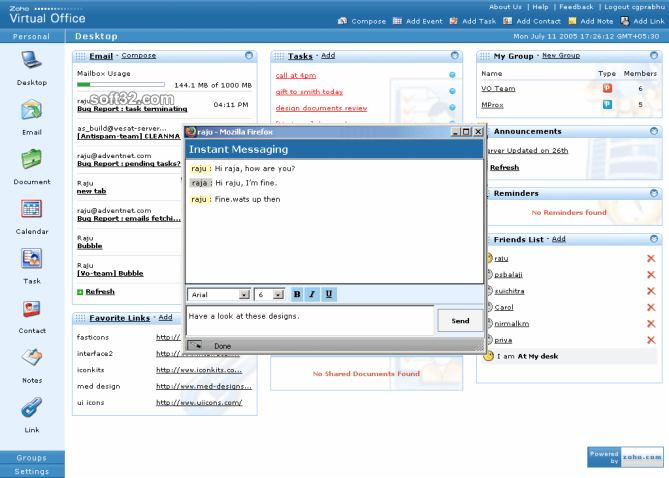Screen dimensions: 669x478
Task: Switch to the Personal tab
Action: (31, 36)
